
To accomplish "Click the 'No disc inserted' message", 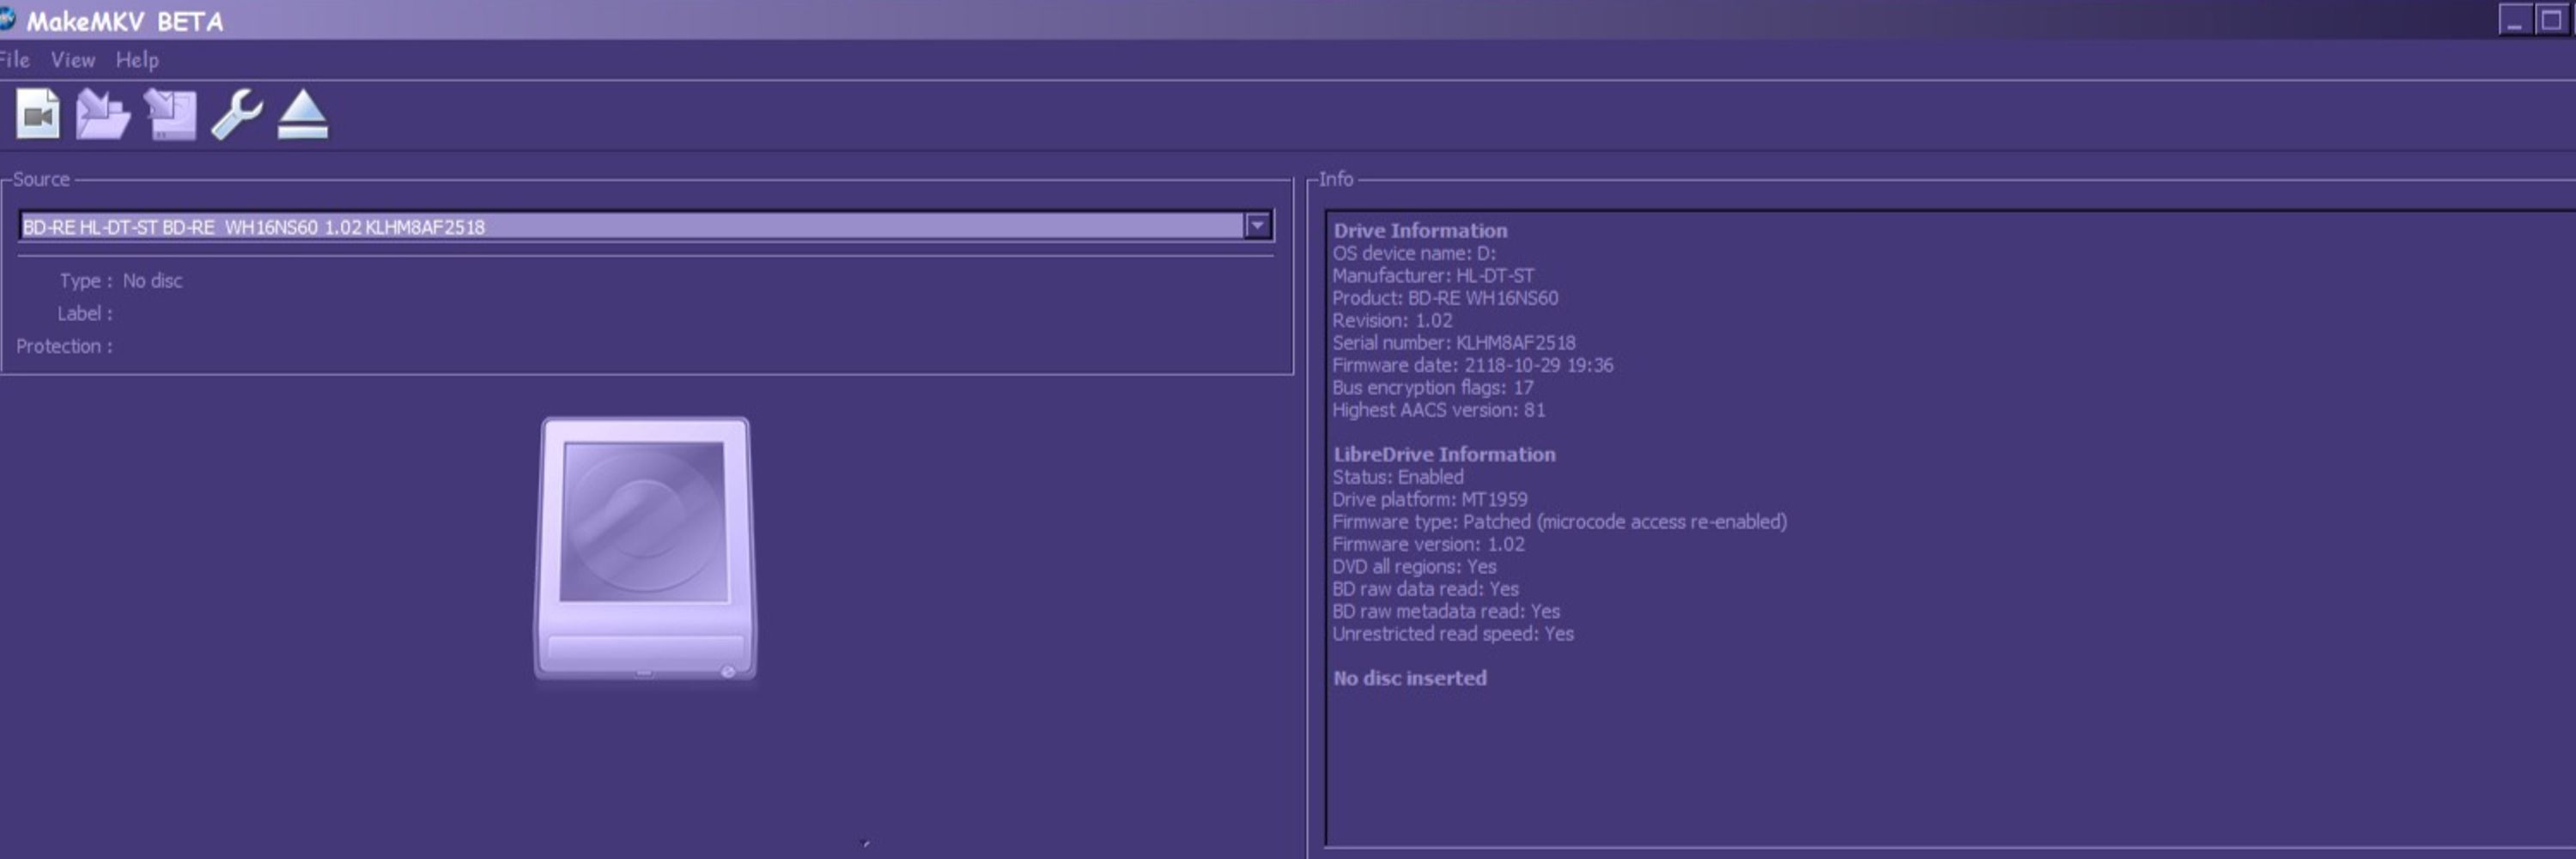I will click(x=1409, y=678).
